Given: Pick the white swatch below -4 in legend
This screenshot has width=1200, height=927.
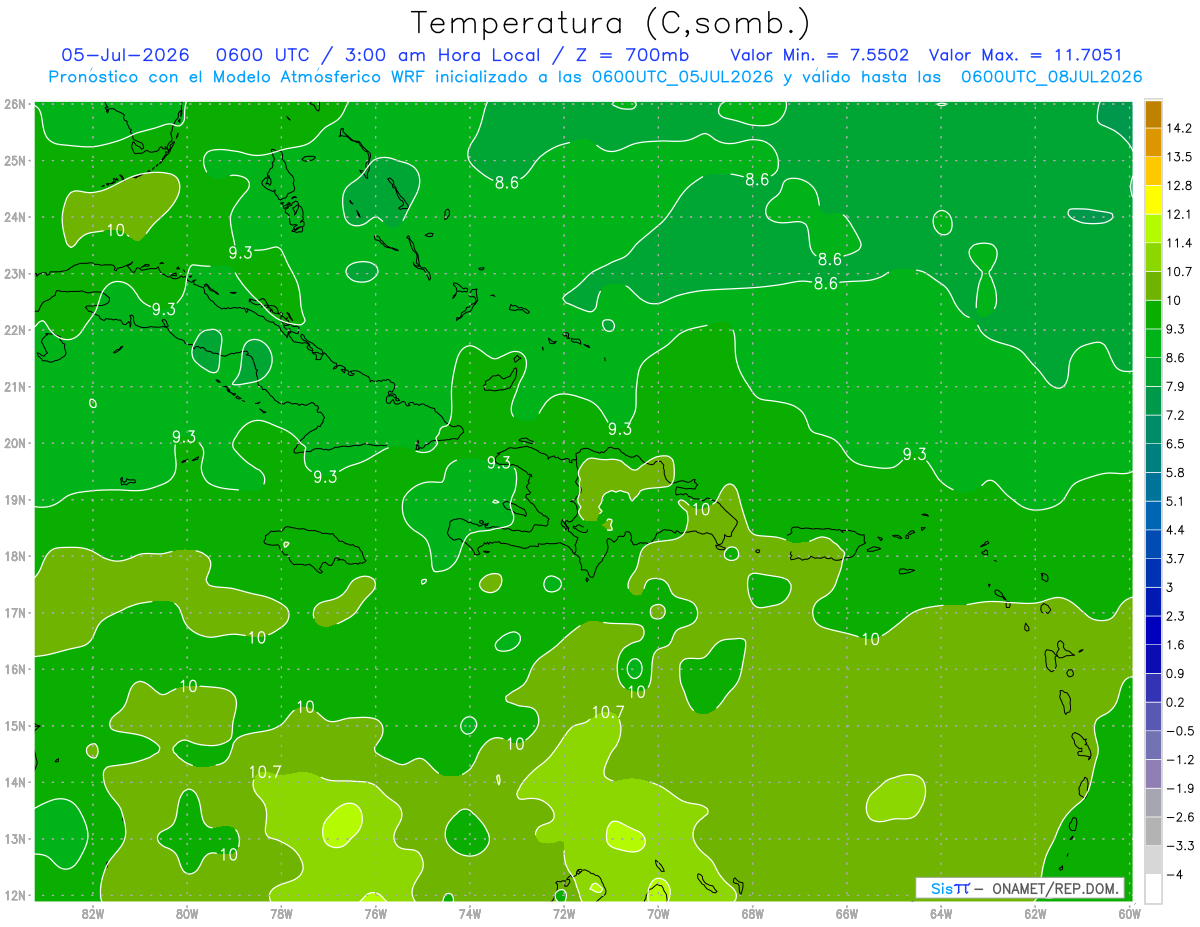Looking at the screenshot, I should [1152, 888].
